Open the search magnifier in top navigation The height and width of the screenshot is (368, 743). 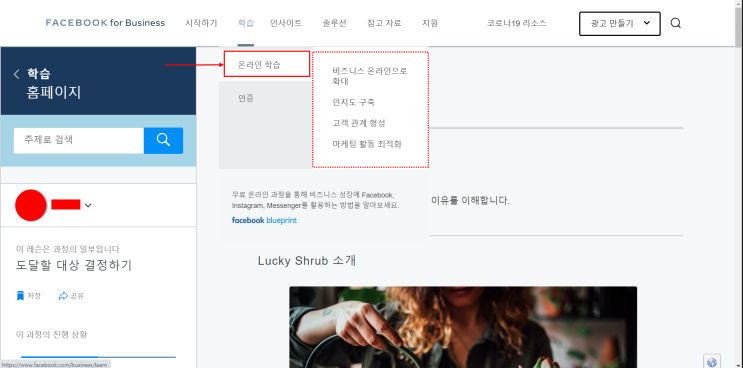(676, 23)
